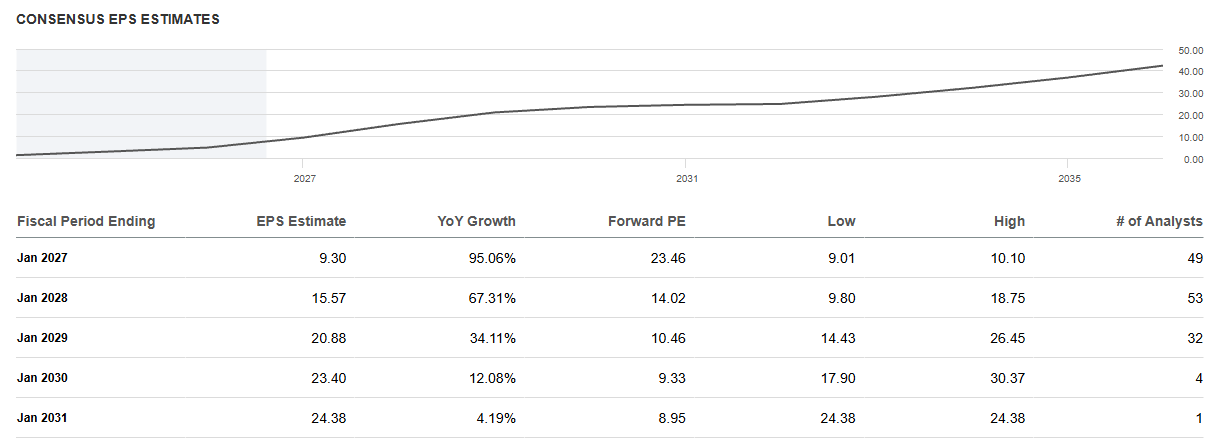1220x444 pixels.
Task: Click the Low column header
Action: 842,221
